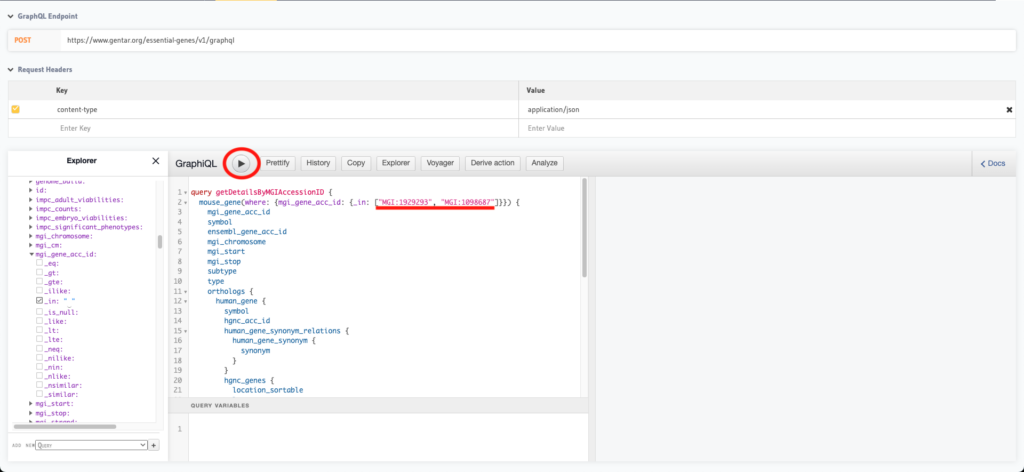This screenshot has height=472, width=1024.
Task: Remove the content-type header row
Action: tap(1009, 109)
